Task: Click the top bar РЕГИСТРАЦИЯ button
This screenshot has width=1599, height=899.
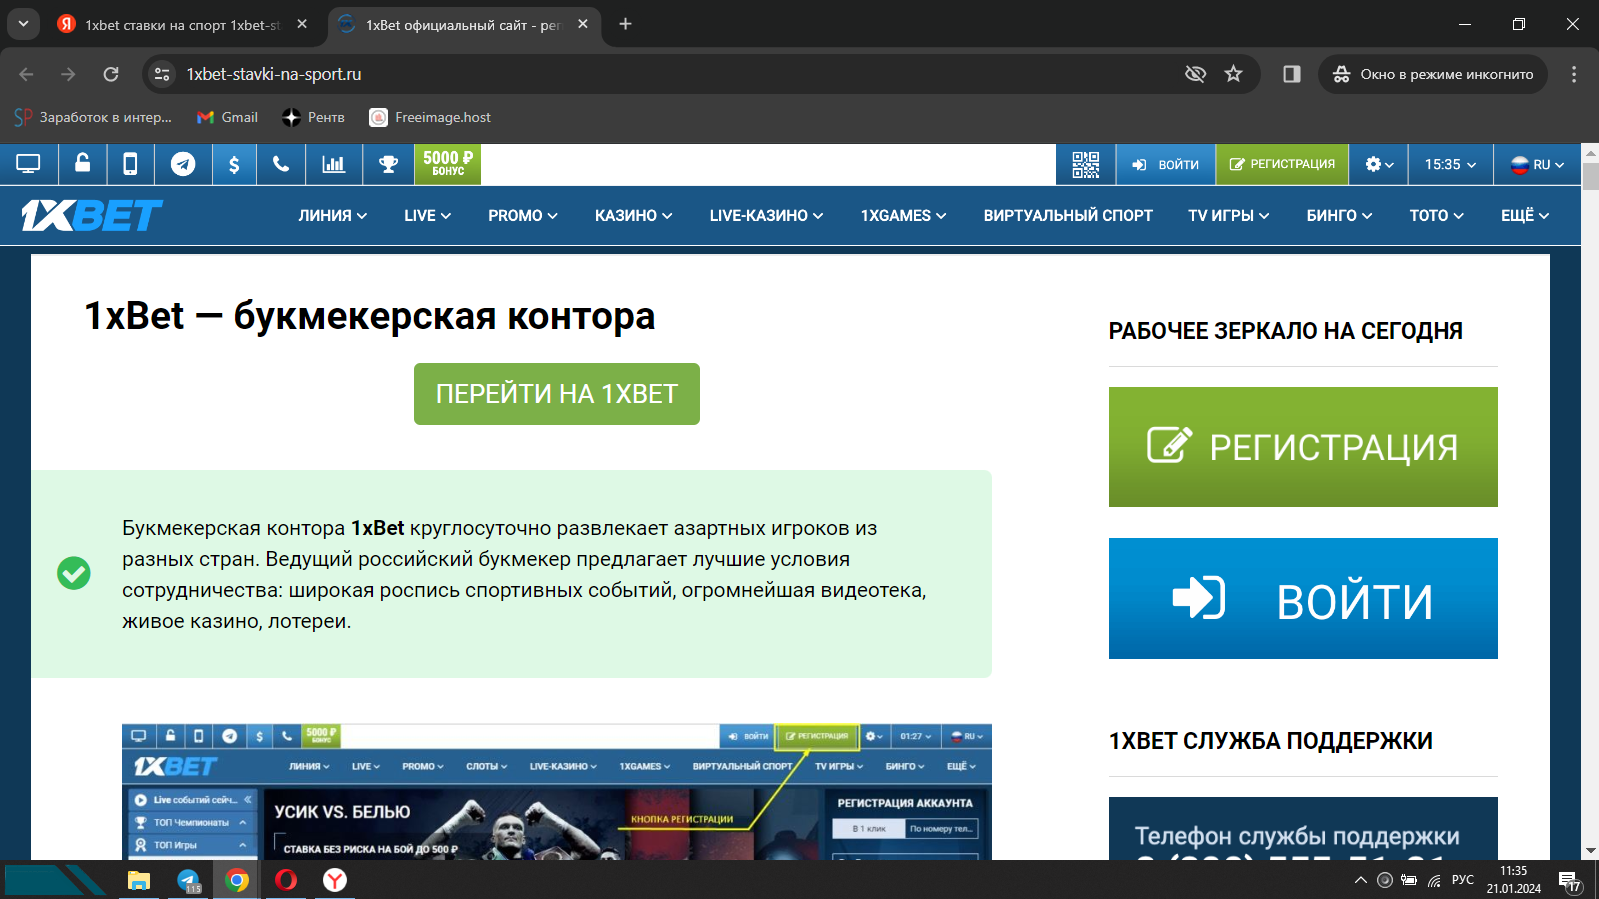Action: (x=1282, y=164)
